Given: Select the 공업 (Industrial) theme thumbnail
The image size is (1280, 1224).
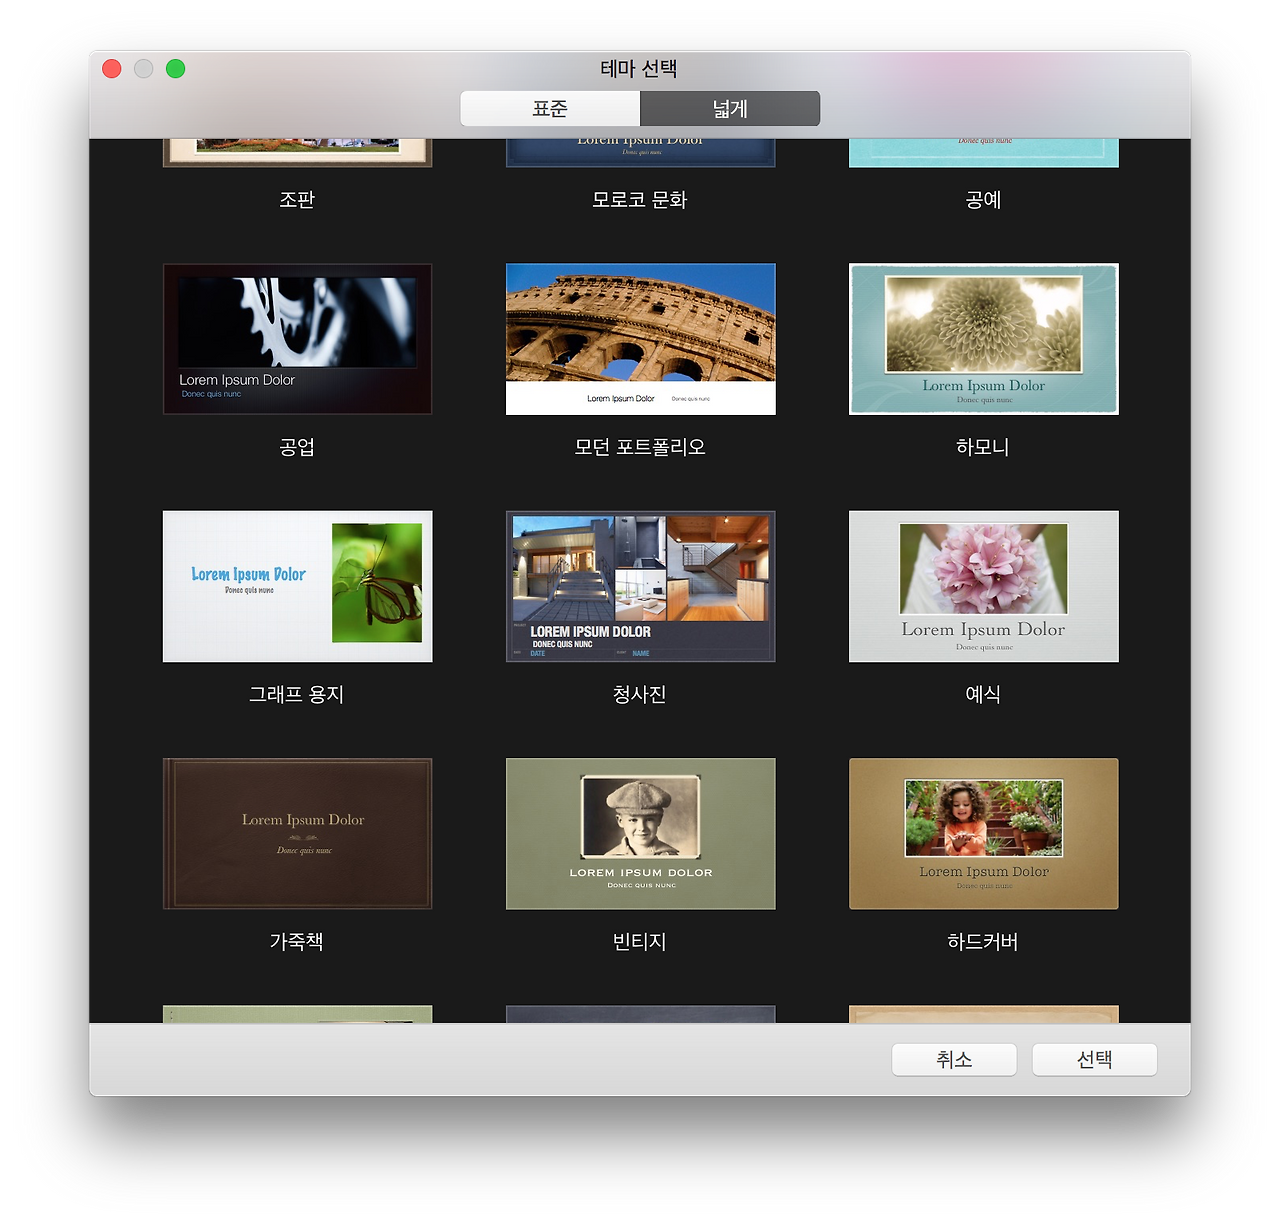Looking at the screenshot, I should [x=296, y=338].
